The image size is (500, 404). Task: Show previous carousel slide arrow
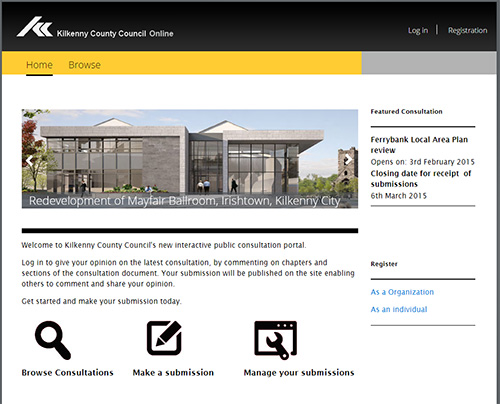pos(30,161)
